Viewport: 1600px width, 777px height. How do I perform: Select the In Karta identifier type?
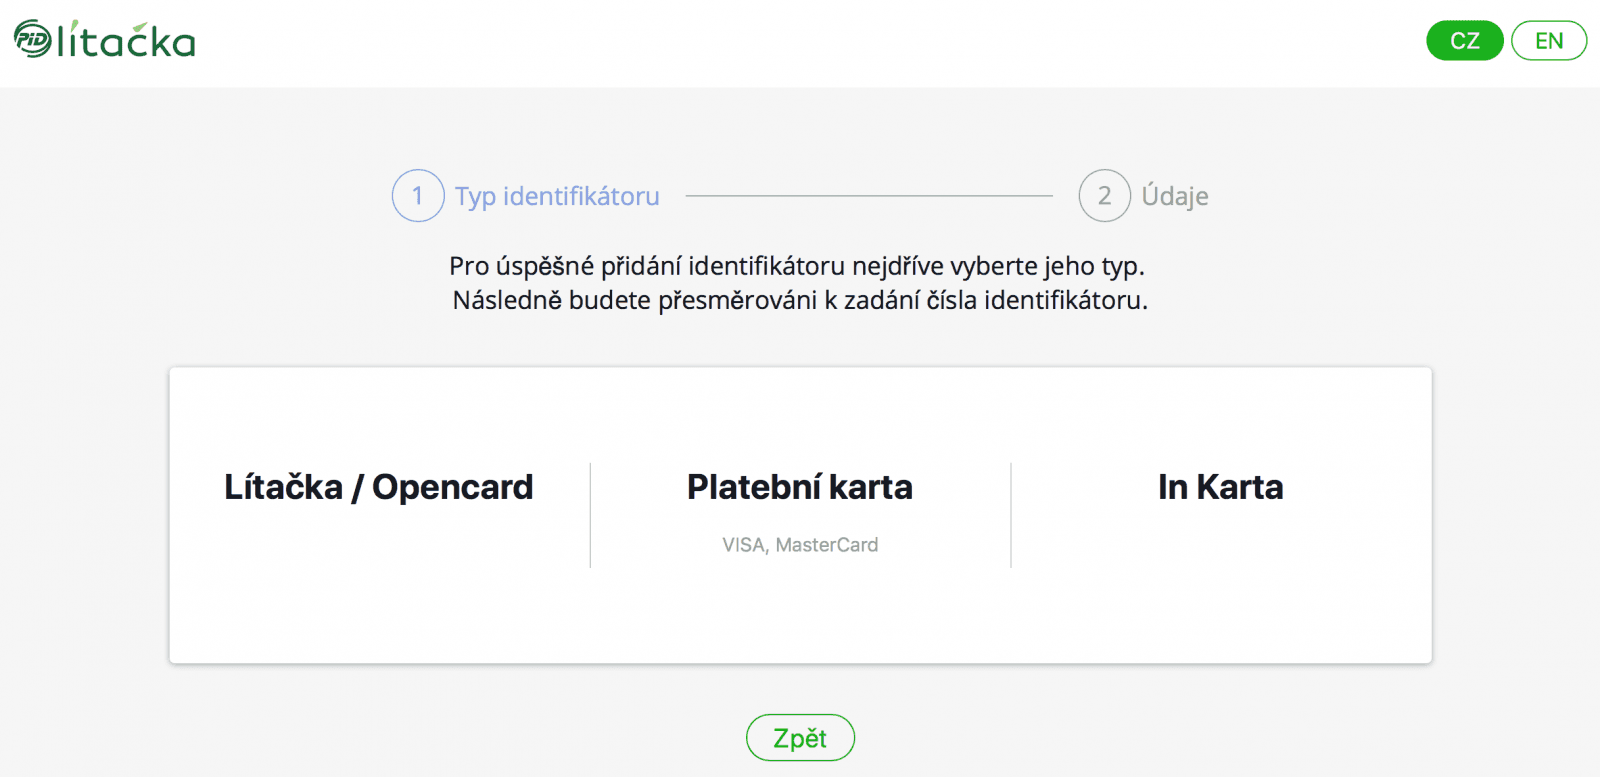[1220, 487]
